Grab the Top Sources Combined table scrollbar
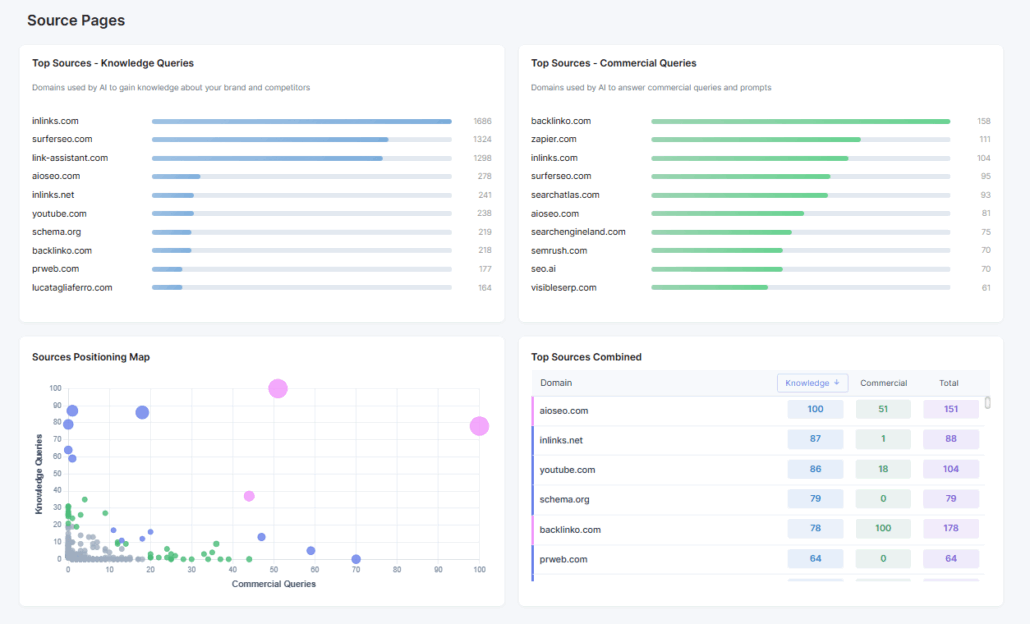This screenshot has width=1030, height=624. coord(987,403)
